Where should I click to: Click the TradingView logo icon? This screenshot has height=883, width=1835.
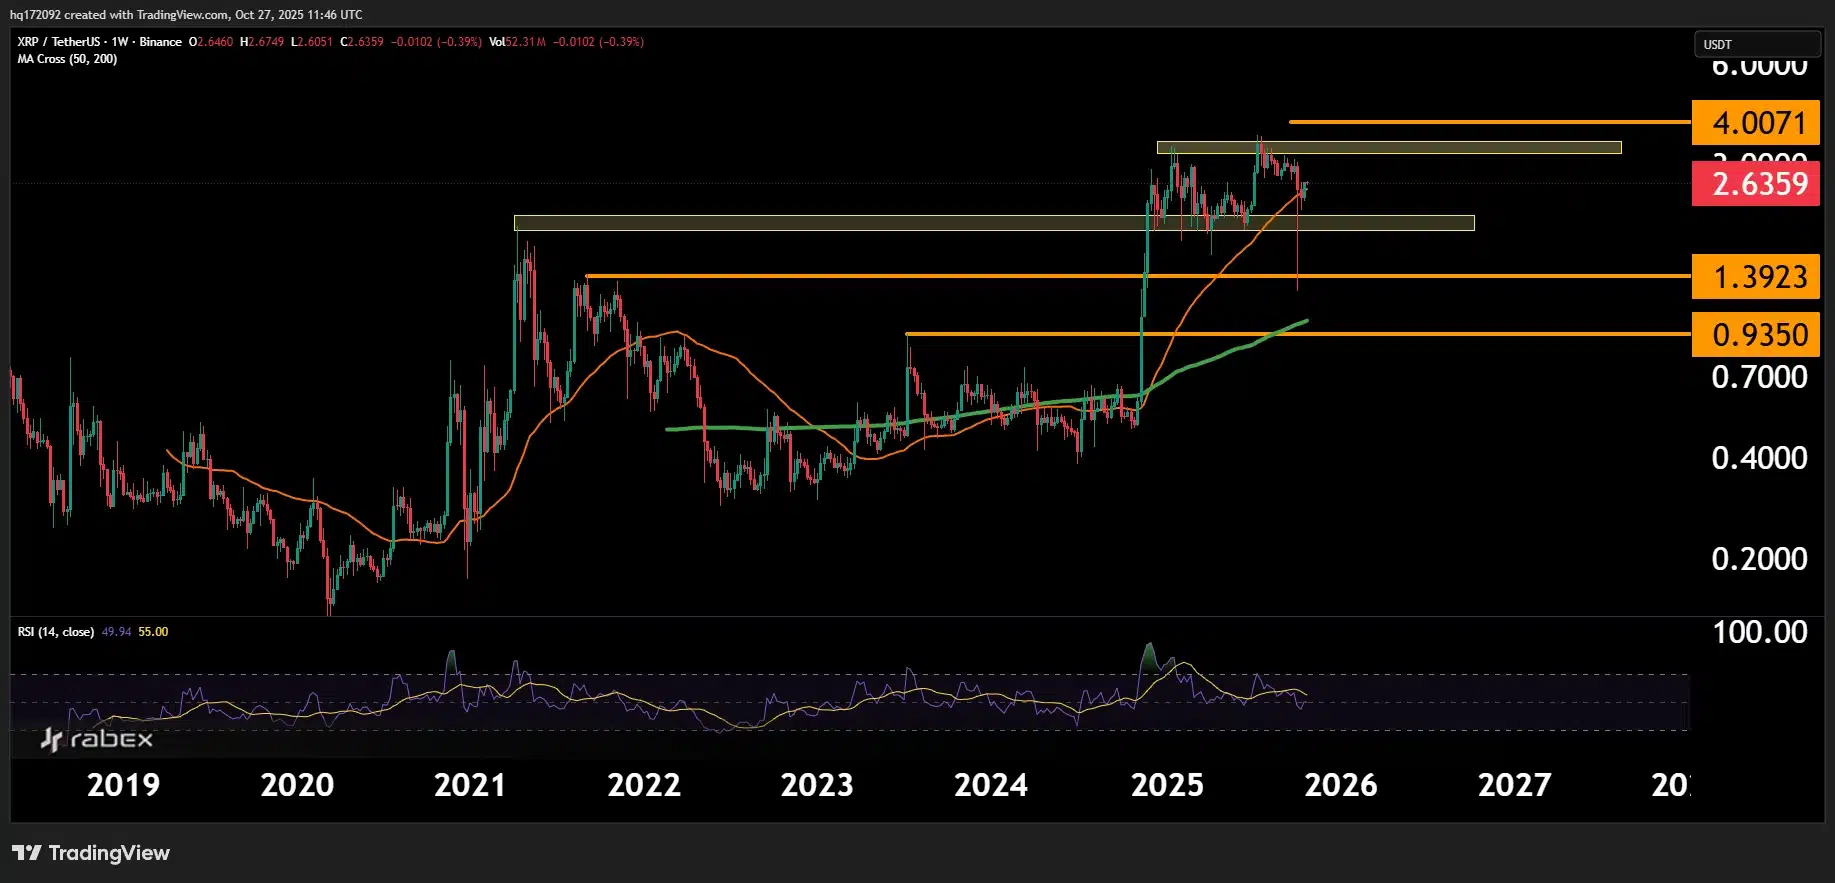(27, 853)
